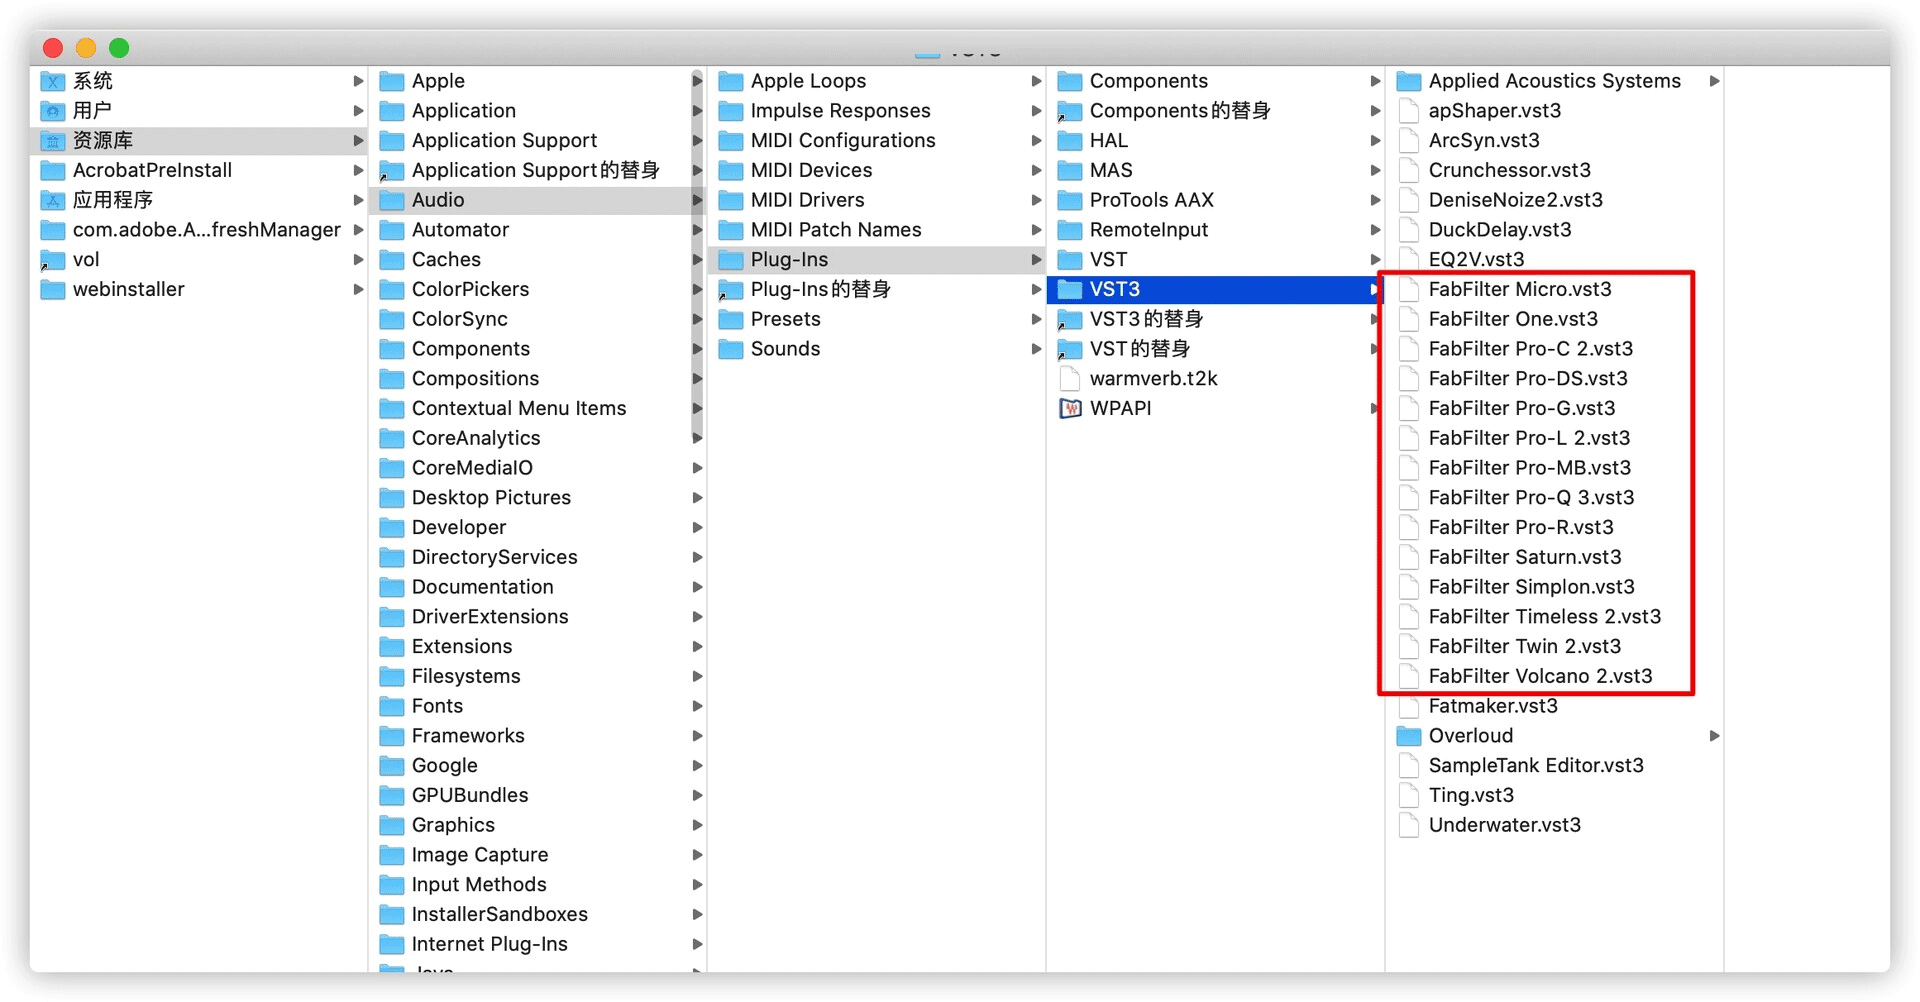Select DeniseNoize2.vst3 file

point(1516,200)
